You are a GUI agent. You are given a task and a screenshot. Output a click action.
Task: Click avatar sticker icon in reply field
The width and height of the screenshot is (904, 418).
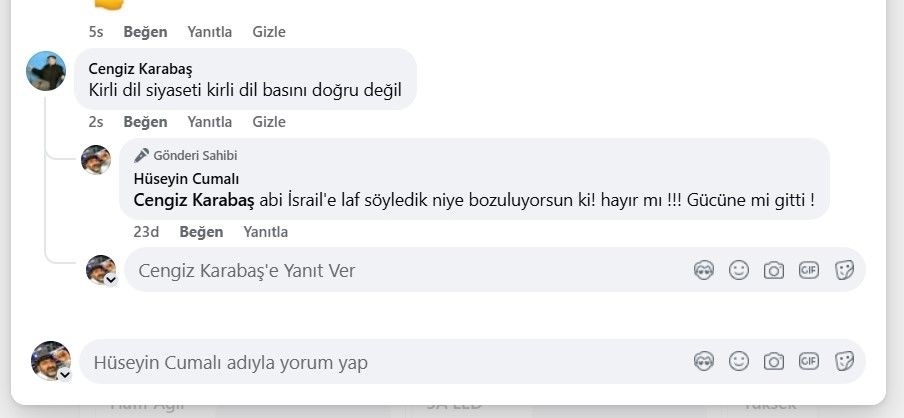(x=704, y=270)
